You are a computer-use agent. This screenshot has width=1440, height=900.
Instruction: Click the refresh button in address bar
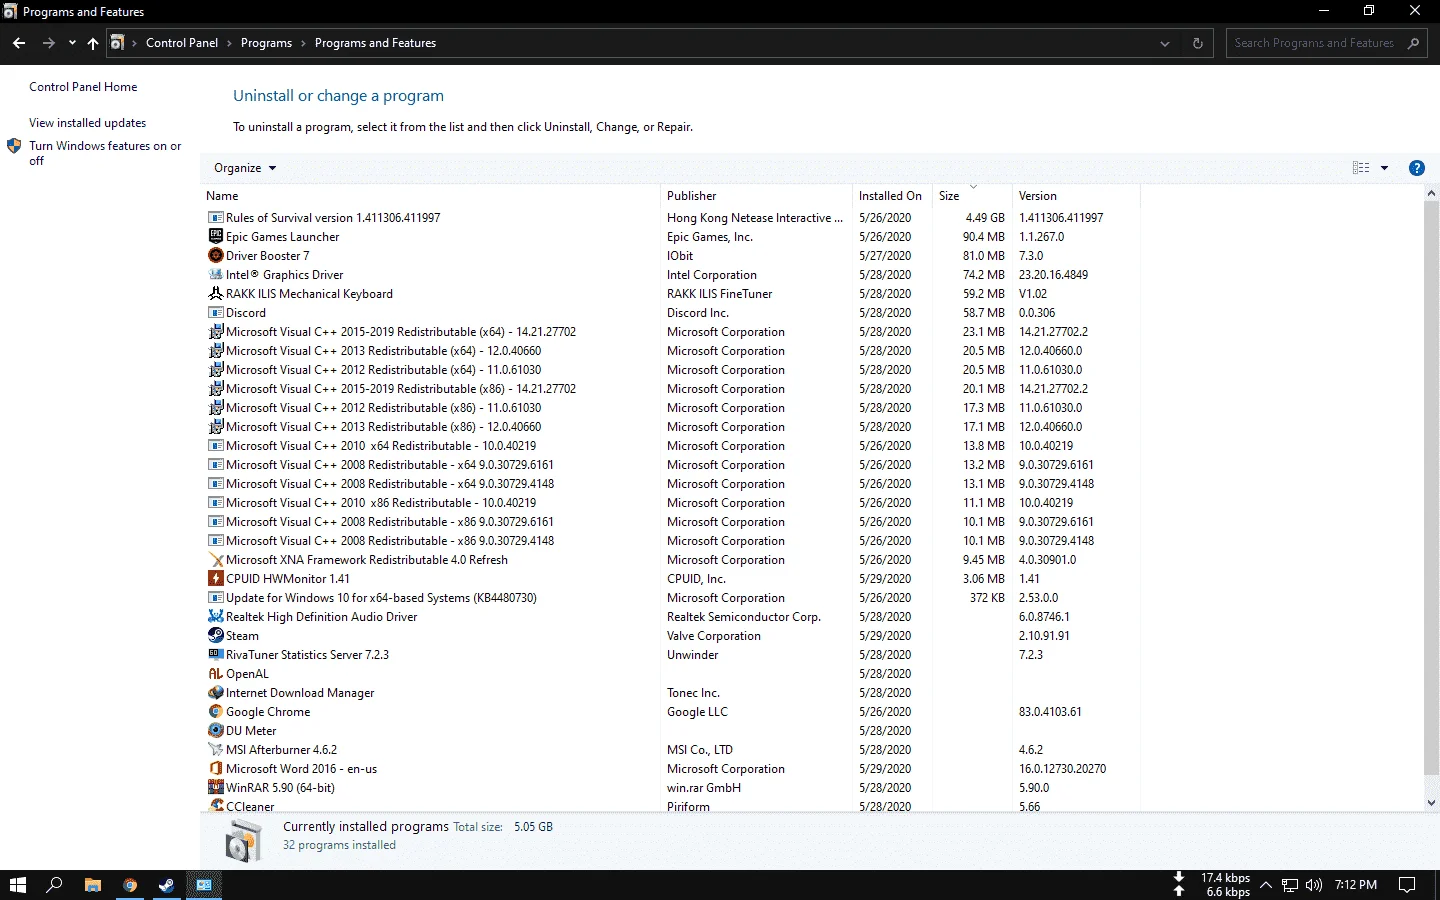(x=1197, y=43)
